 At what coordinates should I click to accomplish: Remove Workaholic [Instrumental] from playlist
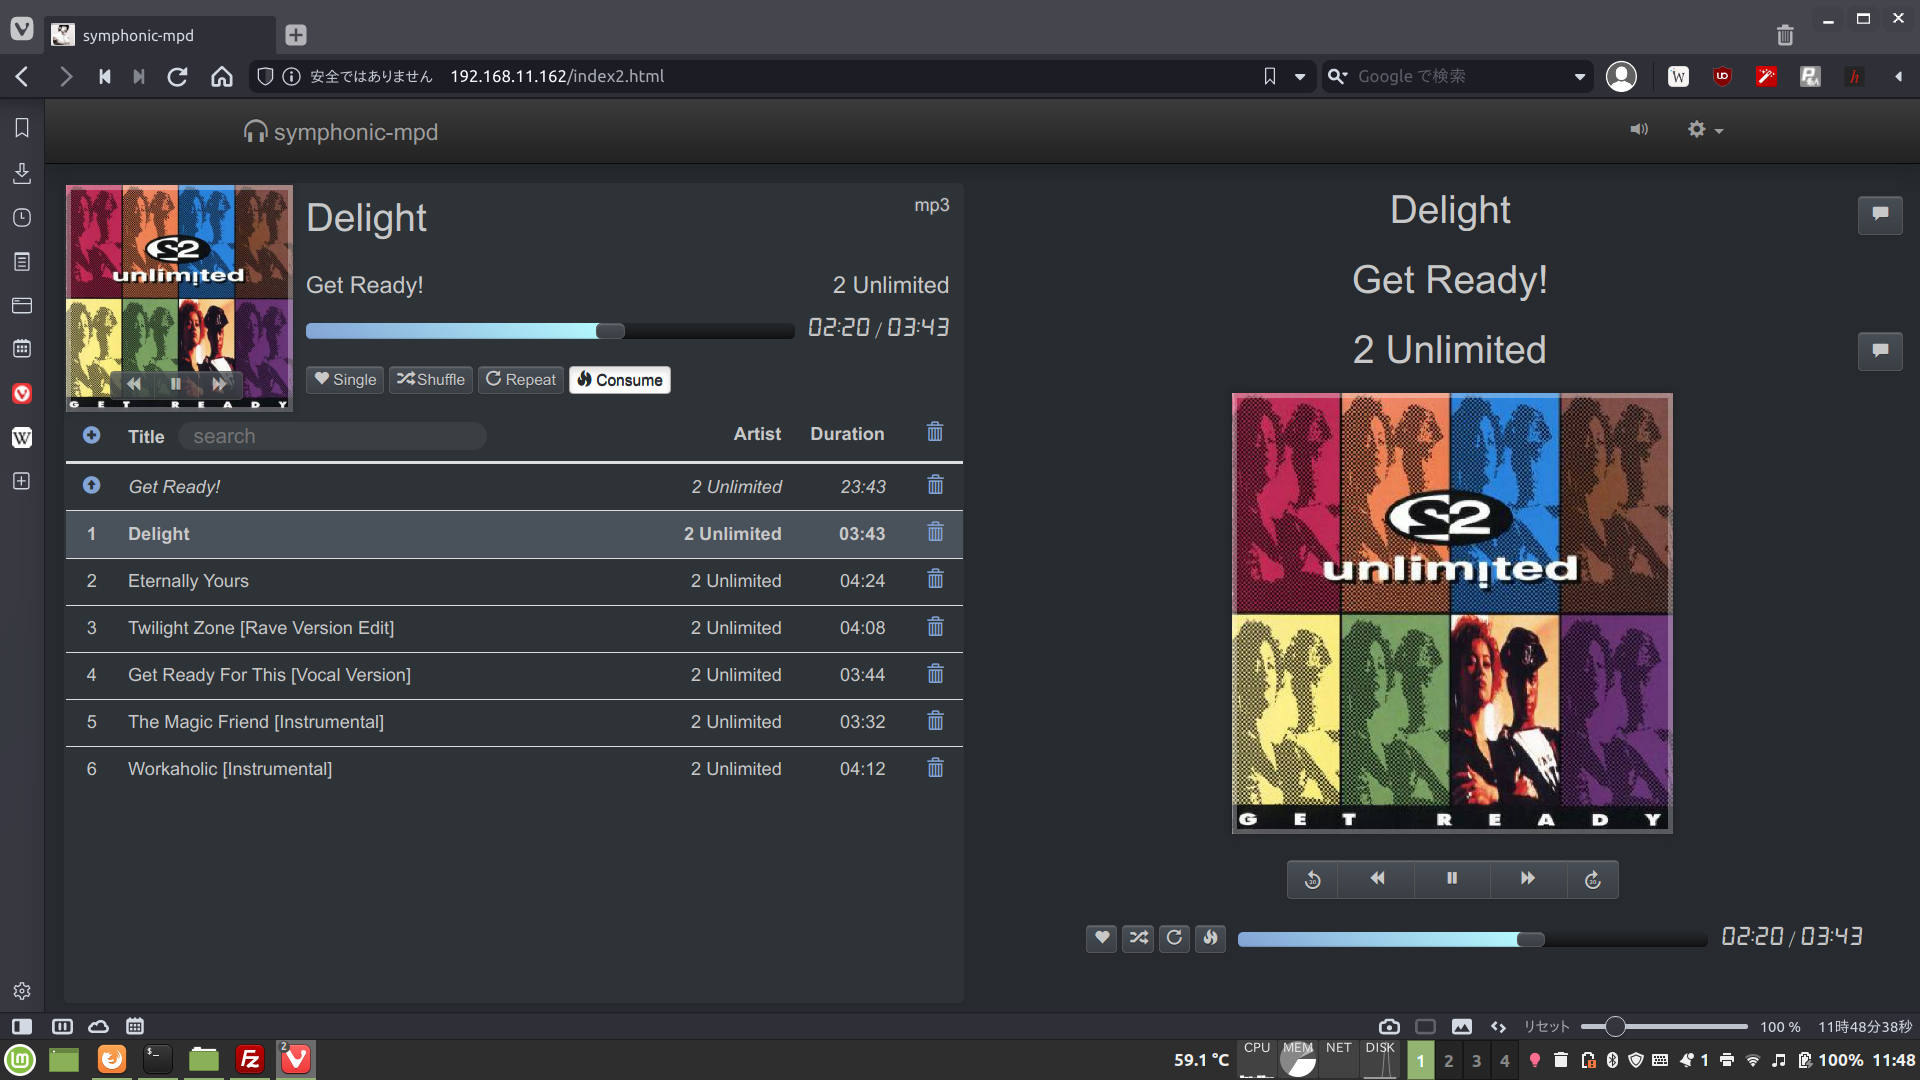tap(935, 768)
